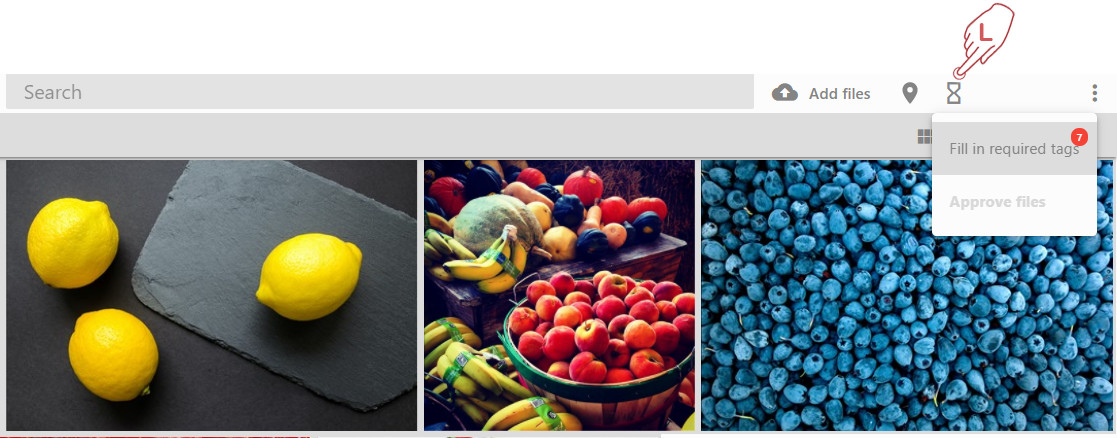Image resolution: width=1117 pixels, height=438 pixels.
Task: Open the three-dot more options menu
Action: (x=1094, y=93)
